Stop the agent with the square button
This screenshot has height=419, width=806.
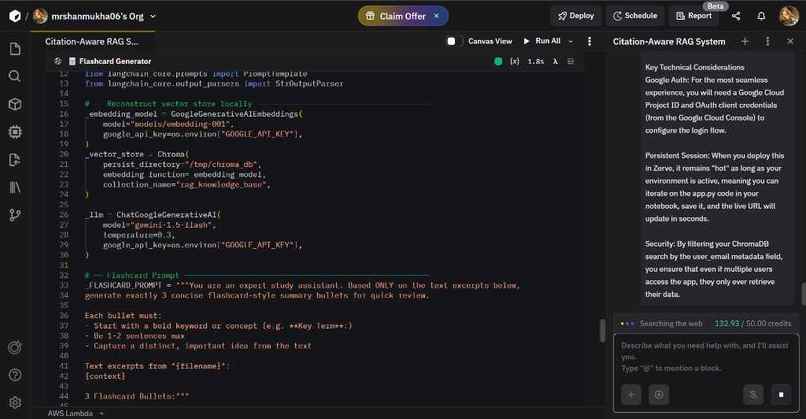781,395
